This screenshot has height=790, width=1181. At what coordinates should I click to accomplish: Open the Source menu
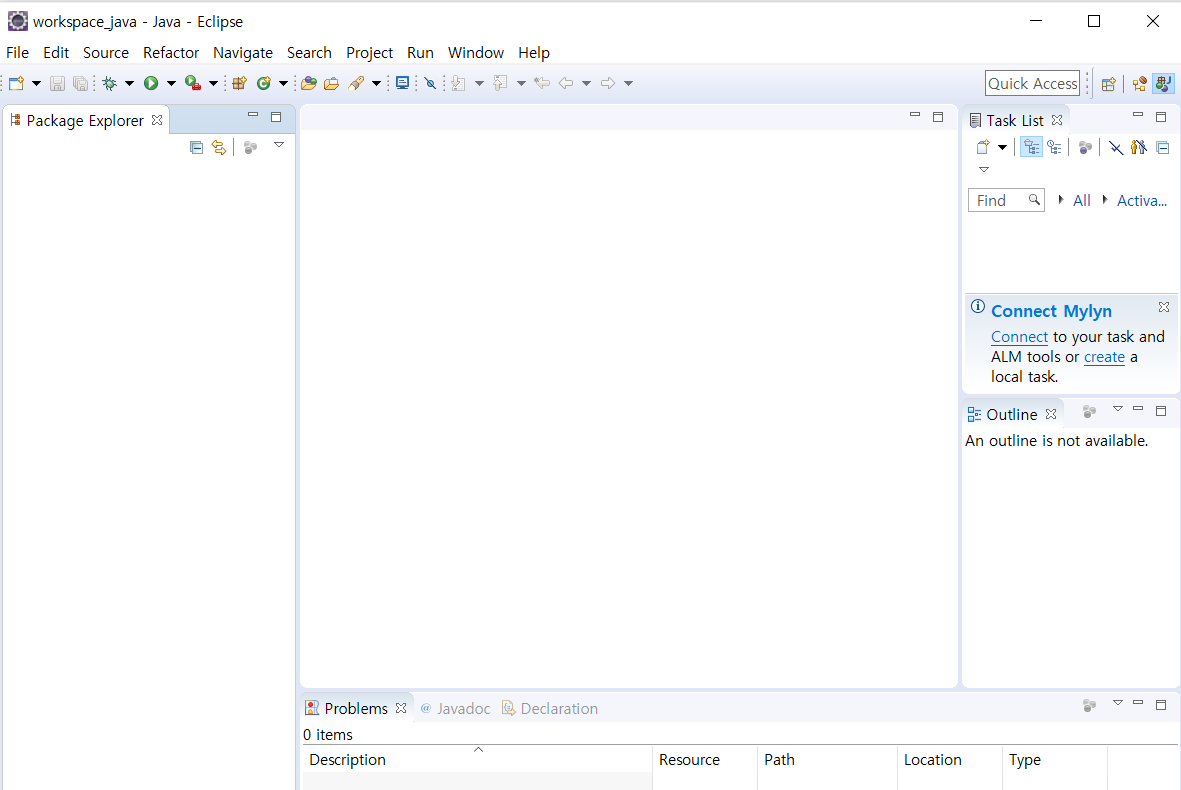pyautogui.click(x=105, y=53)
